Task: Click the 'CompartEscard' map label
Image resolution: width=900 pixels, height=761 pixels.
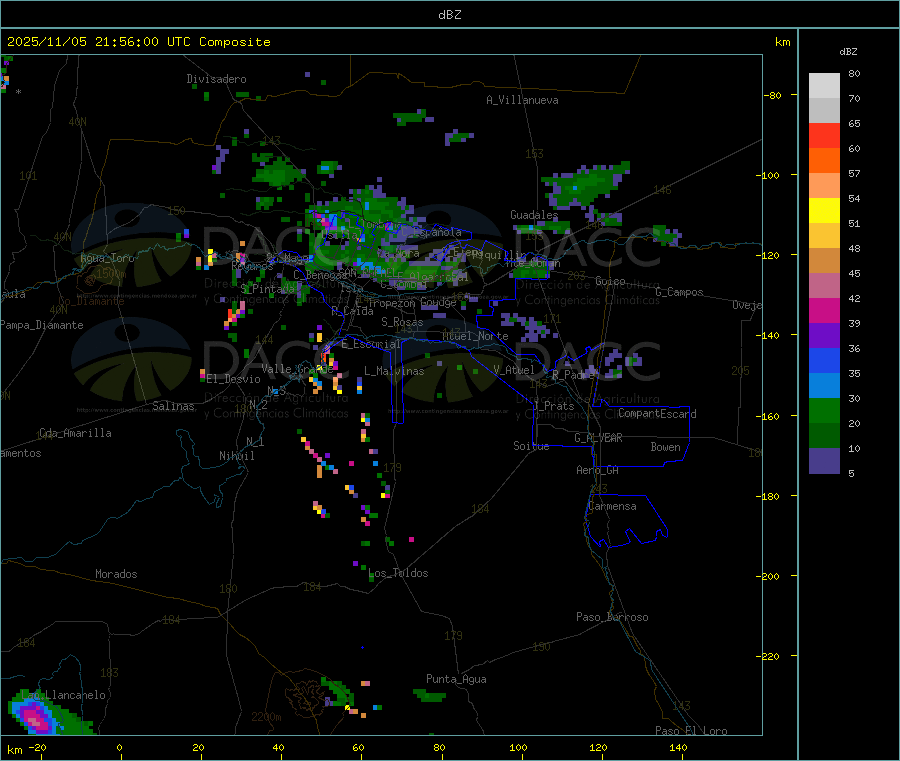Action: (x=657, y=414)
